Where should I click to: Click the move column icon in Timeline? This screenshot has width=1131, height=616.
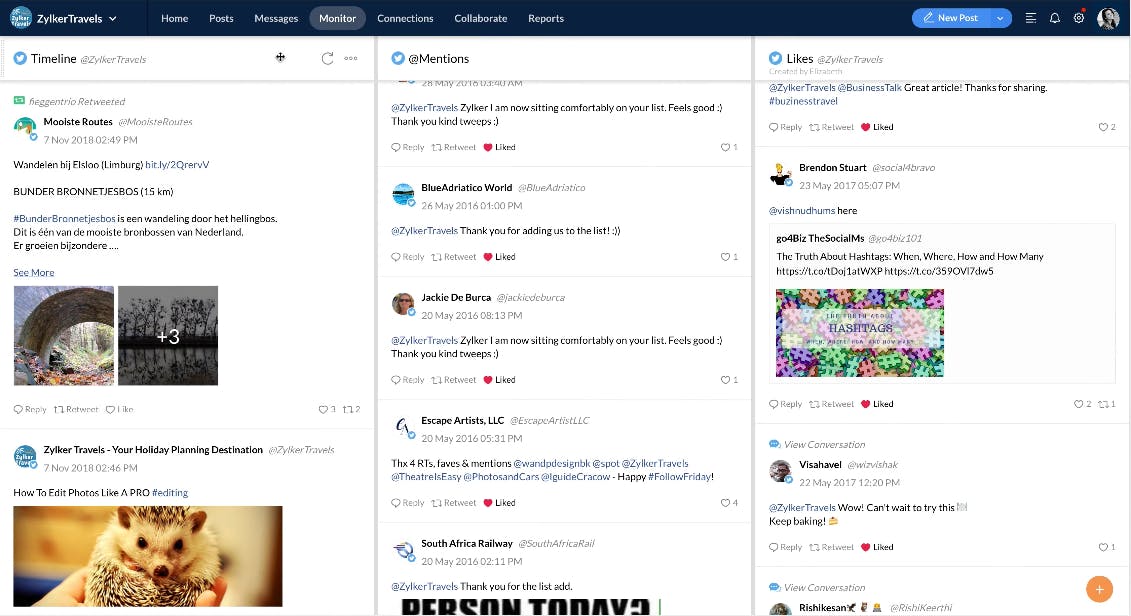coord(281,58)
